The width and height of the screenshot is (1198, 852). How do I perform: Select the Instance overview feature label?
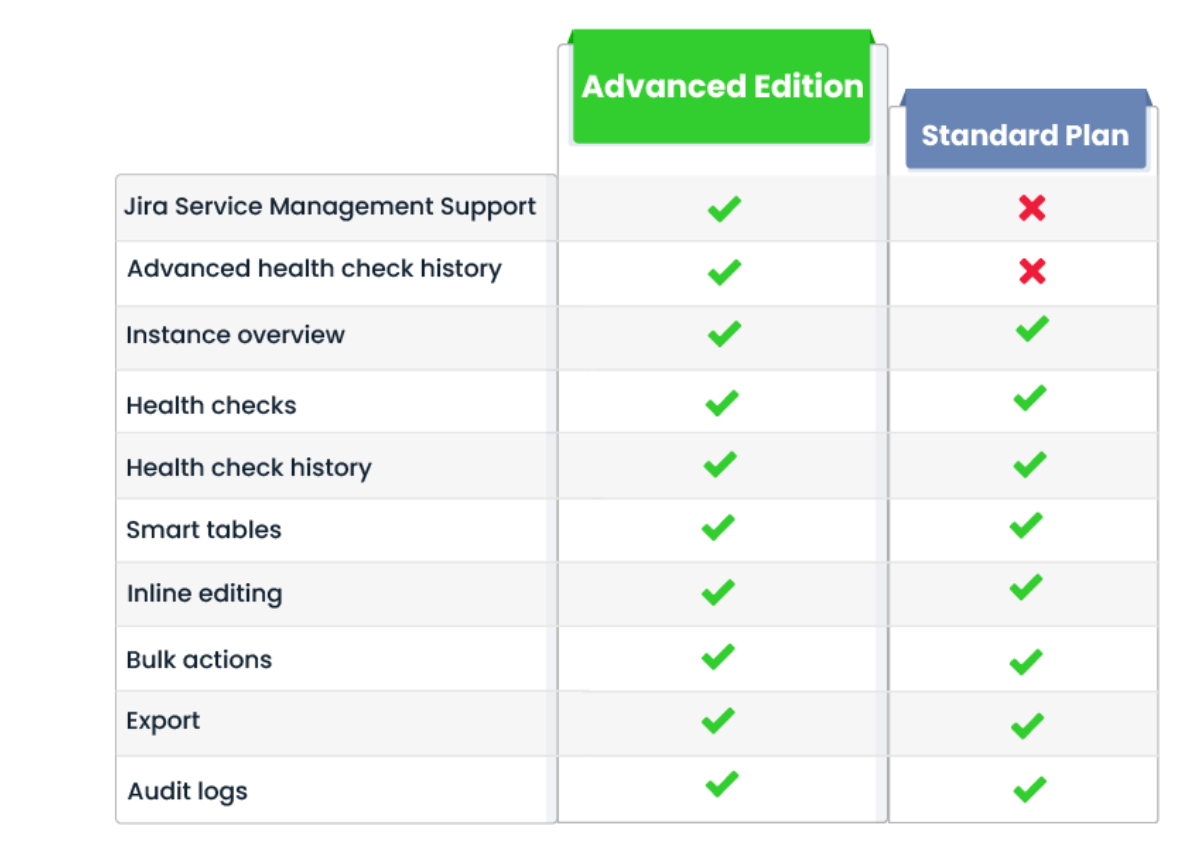point(235,335)
